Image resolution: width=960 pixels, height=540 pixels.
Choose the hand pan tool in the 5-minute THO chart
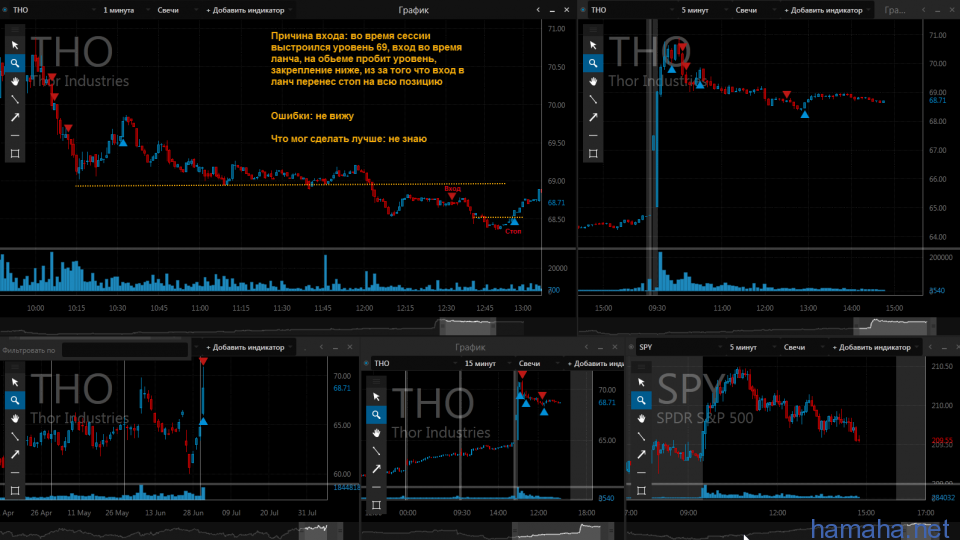pos(593,81)
